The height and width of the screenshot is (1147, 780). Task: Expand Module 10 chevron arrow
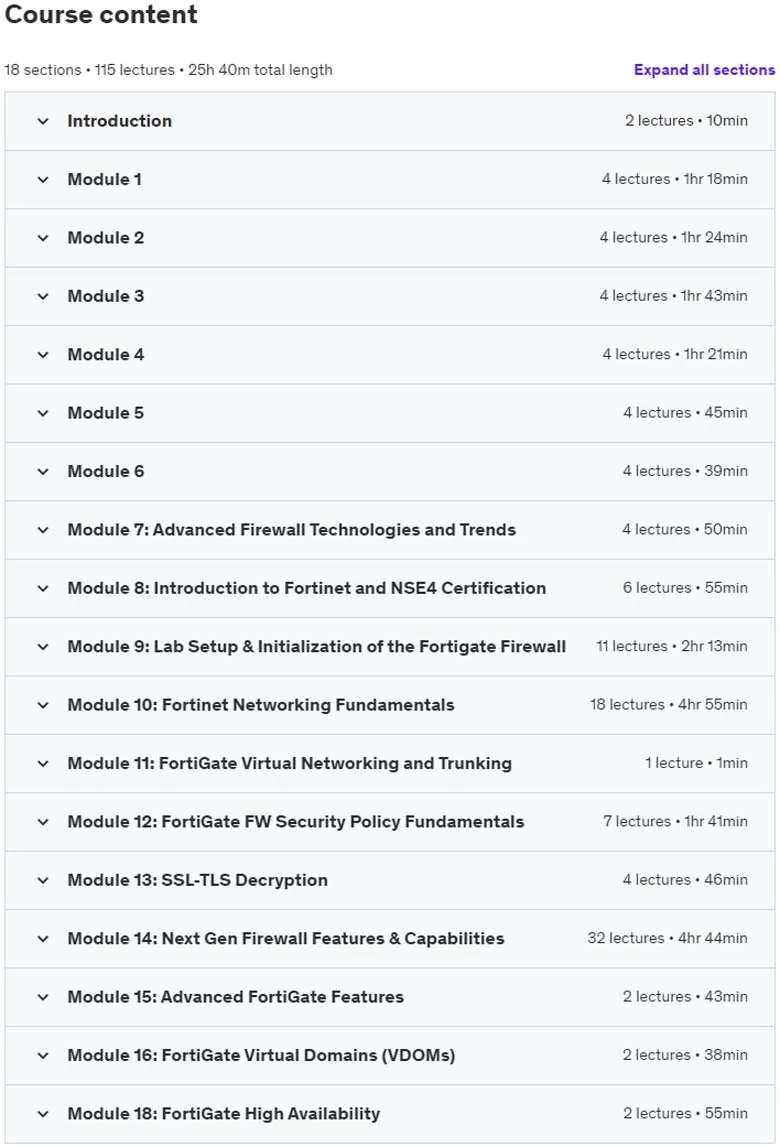43,706
